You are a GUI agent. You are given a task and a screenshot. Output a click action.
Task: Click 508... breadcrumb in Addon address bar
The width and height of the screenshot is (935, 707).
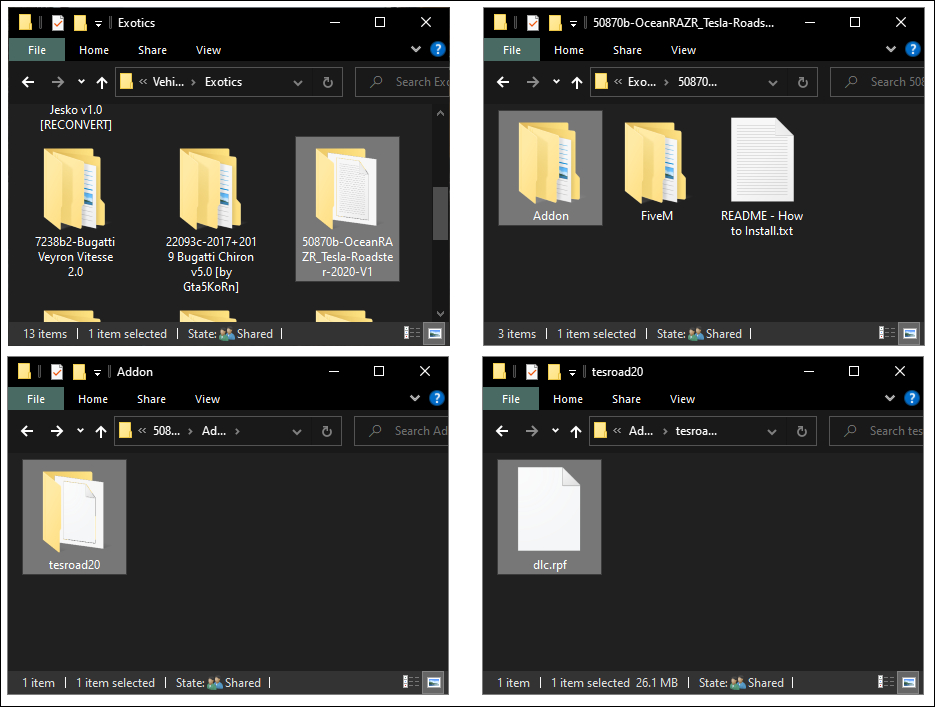tap(166, 431)
